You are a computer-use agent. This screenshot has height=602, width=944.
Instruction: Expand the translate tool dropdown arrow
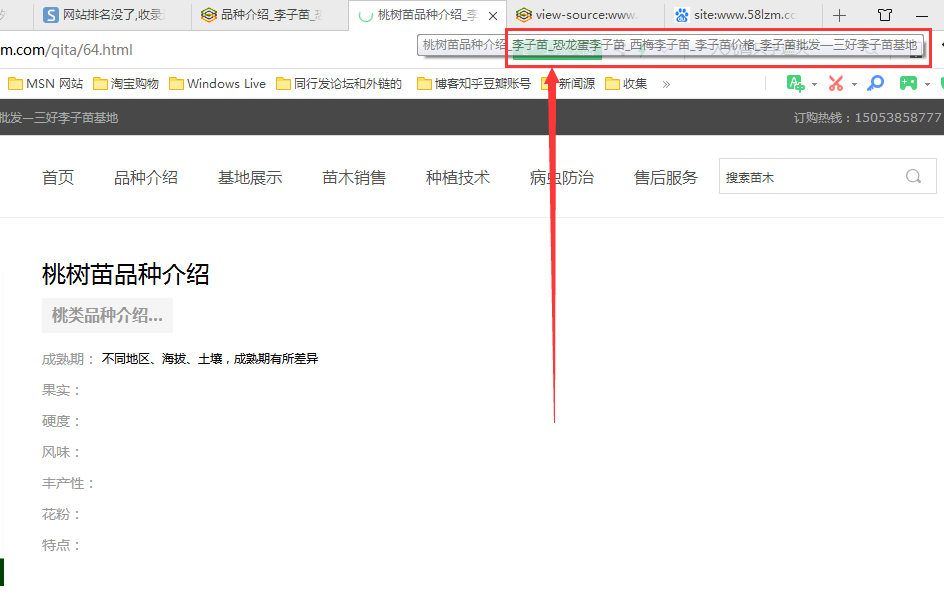click(813, 85)
